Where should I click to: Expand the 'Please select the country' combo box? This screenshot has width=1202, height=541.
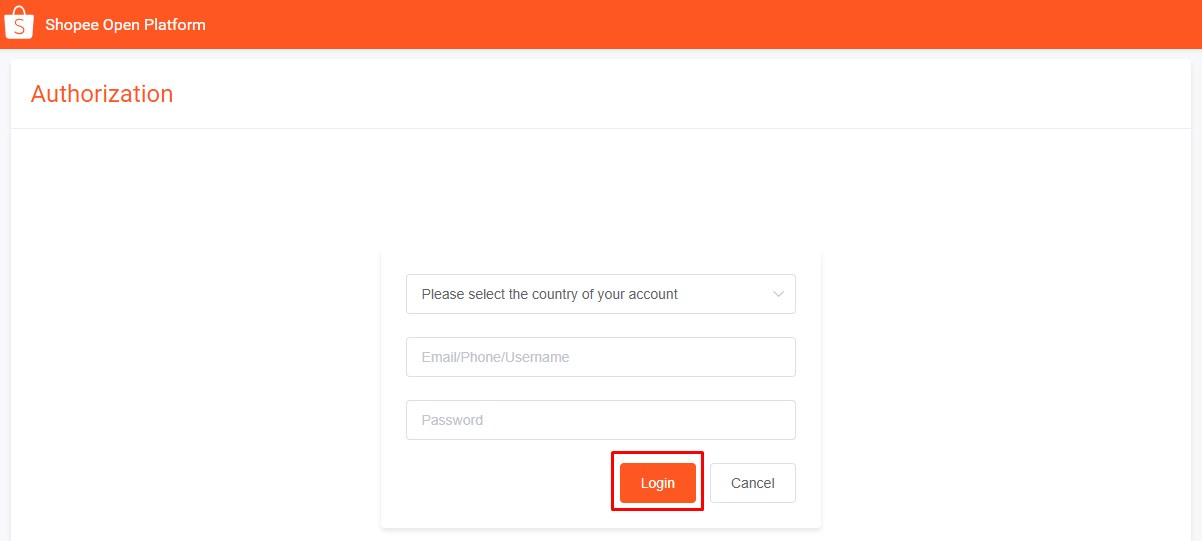pos(600,294)
